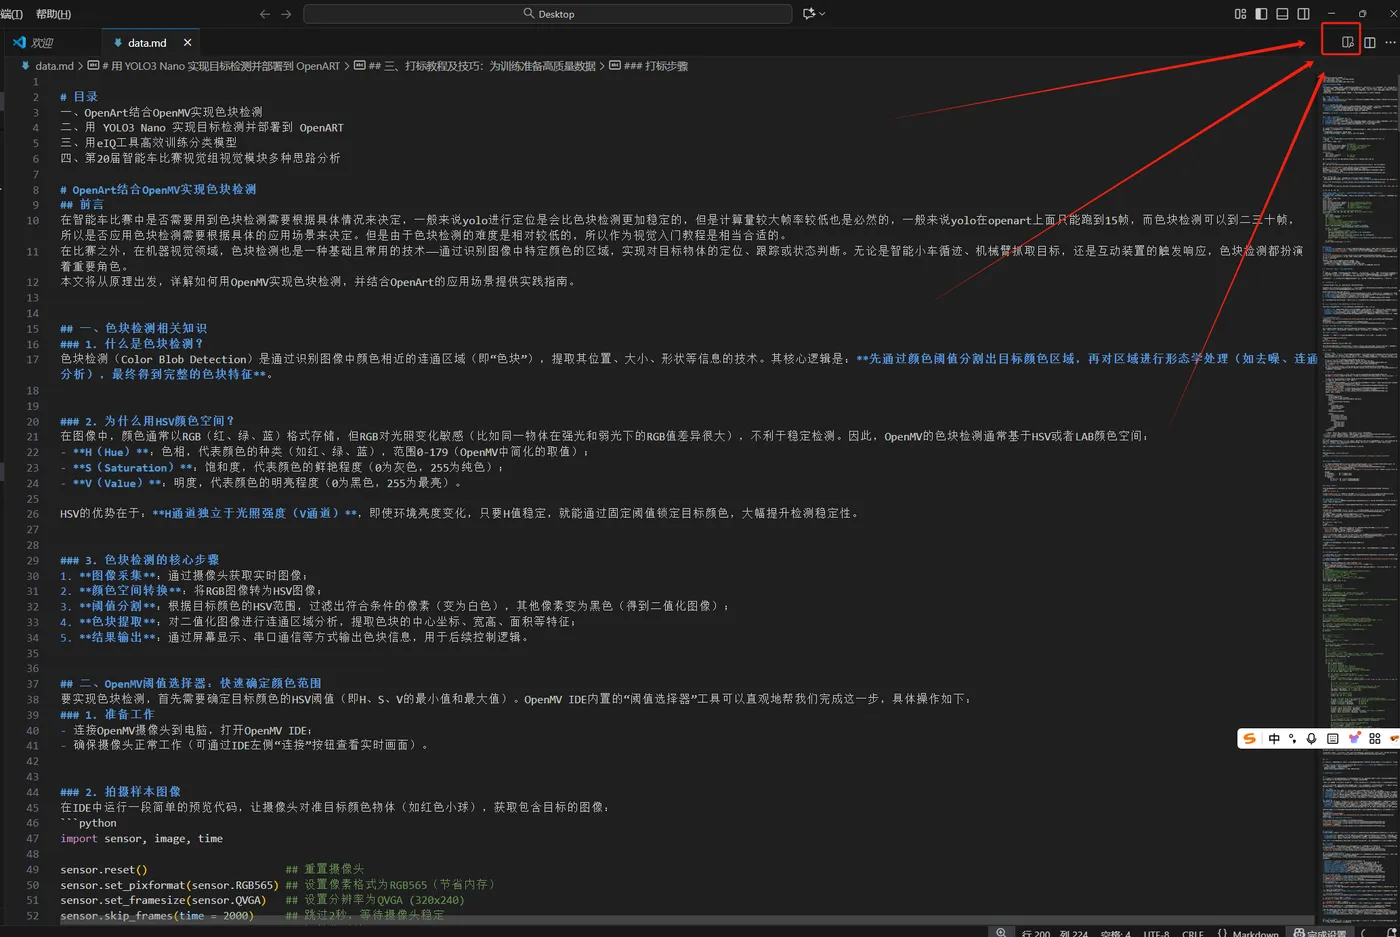Open the Copilot chat icon in title bar
Image resolution: width=1400 pixels, height=937 pixels.
[808, 14]
